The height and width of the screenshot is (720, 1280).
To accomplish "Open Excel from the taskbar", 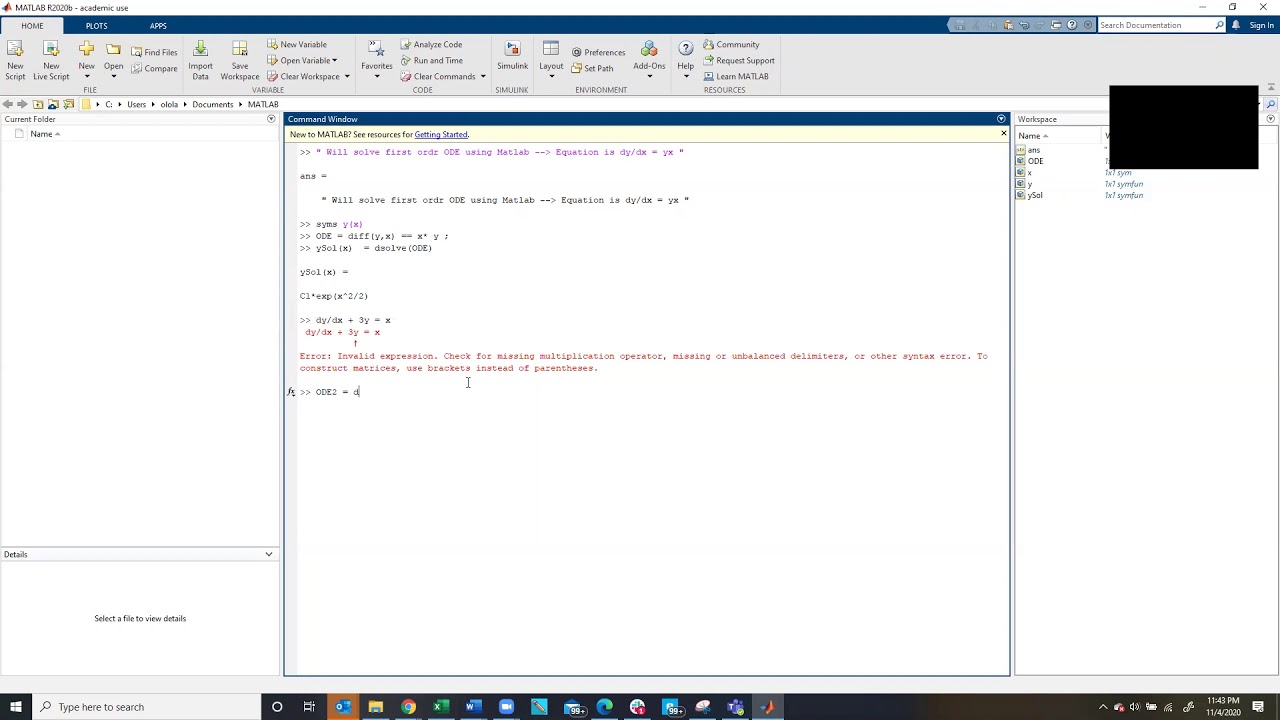I will 440,707.
